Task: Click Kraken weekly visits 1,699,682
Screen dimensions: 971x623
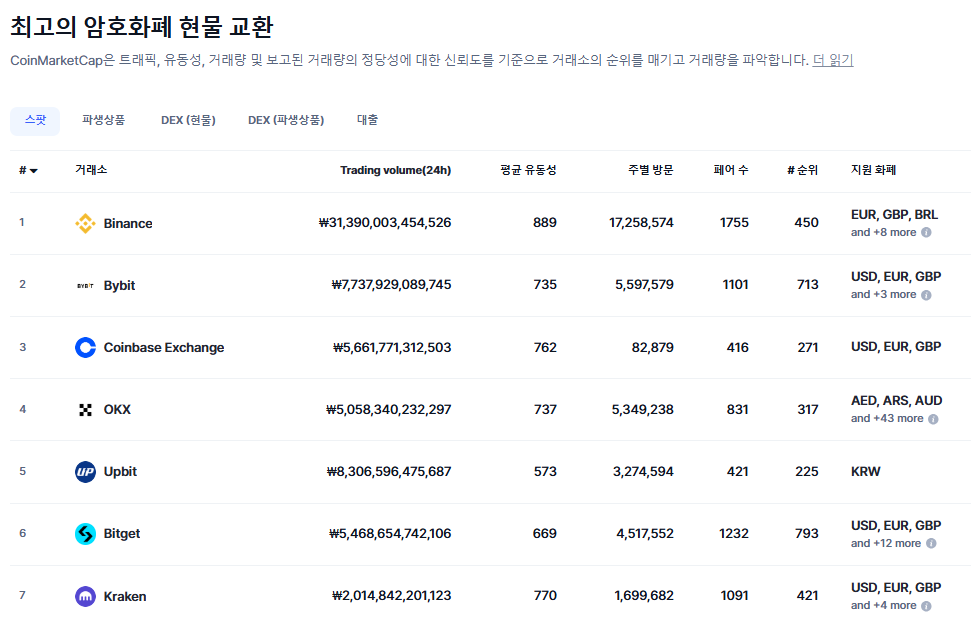Action: click(644, 596)
